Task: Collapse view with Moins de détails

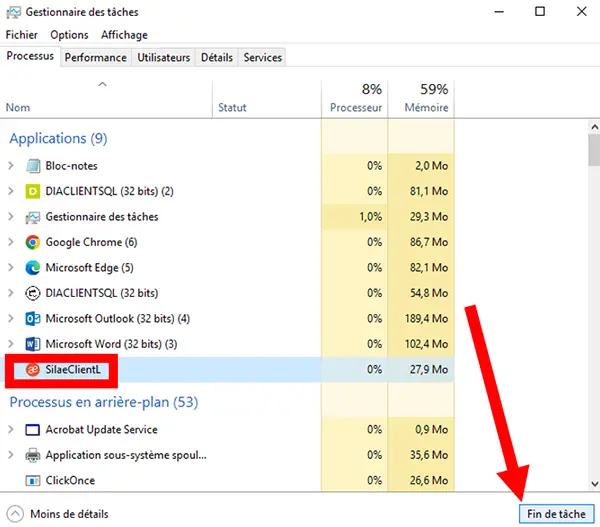Action: pos(58,514)
